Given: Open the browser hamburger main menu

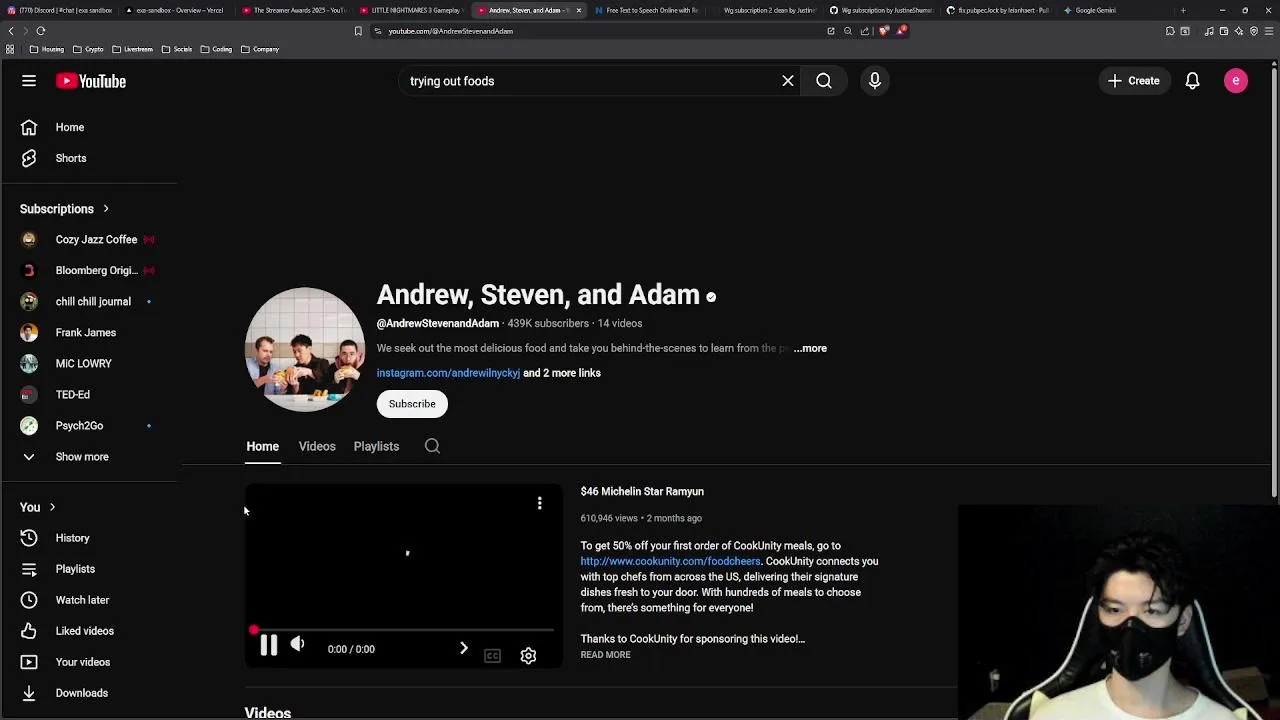Looking at the screenshot, I should click(x=1269, y=31).
